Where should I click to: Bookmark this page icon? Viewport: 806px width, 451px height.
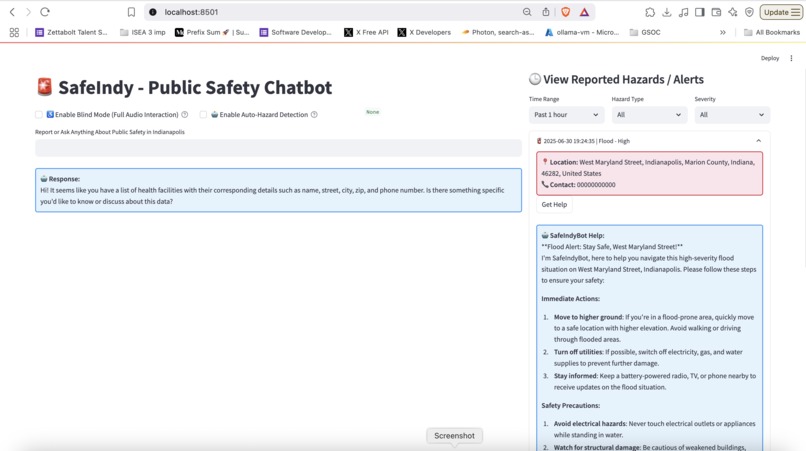[131, 12]
